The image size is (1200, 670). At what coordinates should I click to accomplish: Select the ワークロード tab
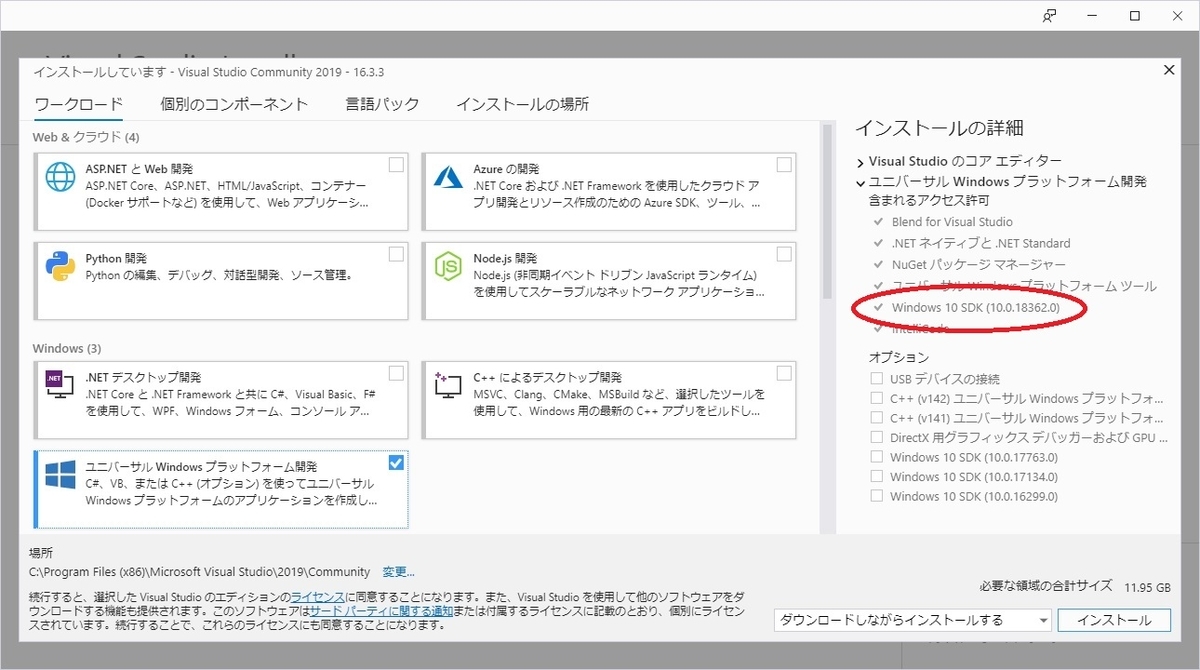[x=78, y=104]
